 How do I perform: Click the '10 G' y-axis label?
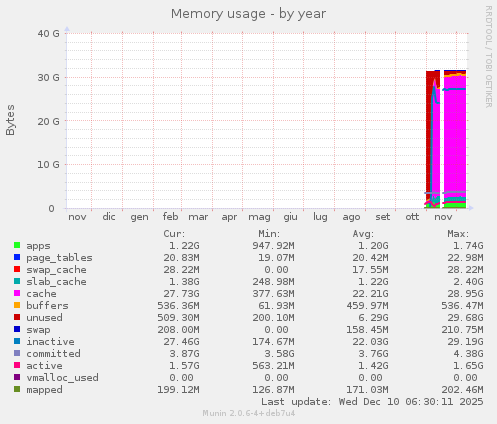click(x=49, y=165)
